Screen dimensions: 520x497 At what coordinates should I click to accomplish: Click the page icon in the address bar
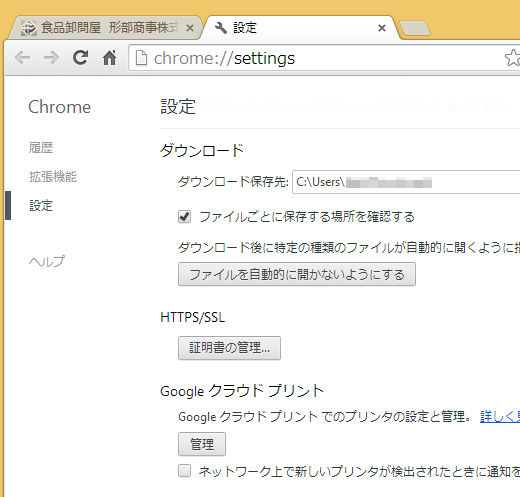click(141, 58)
